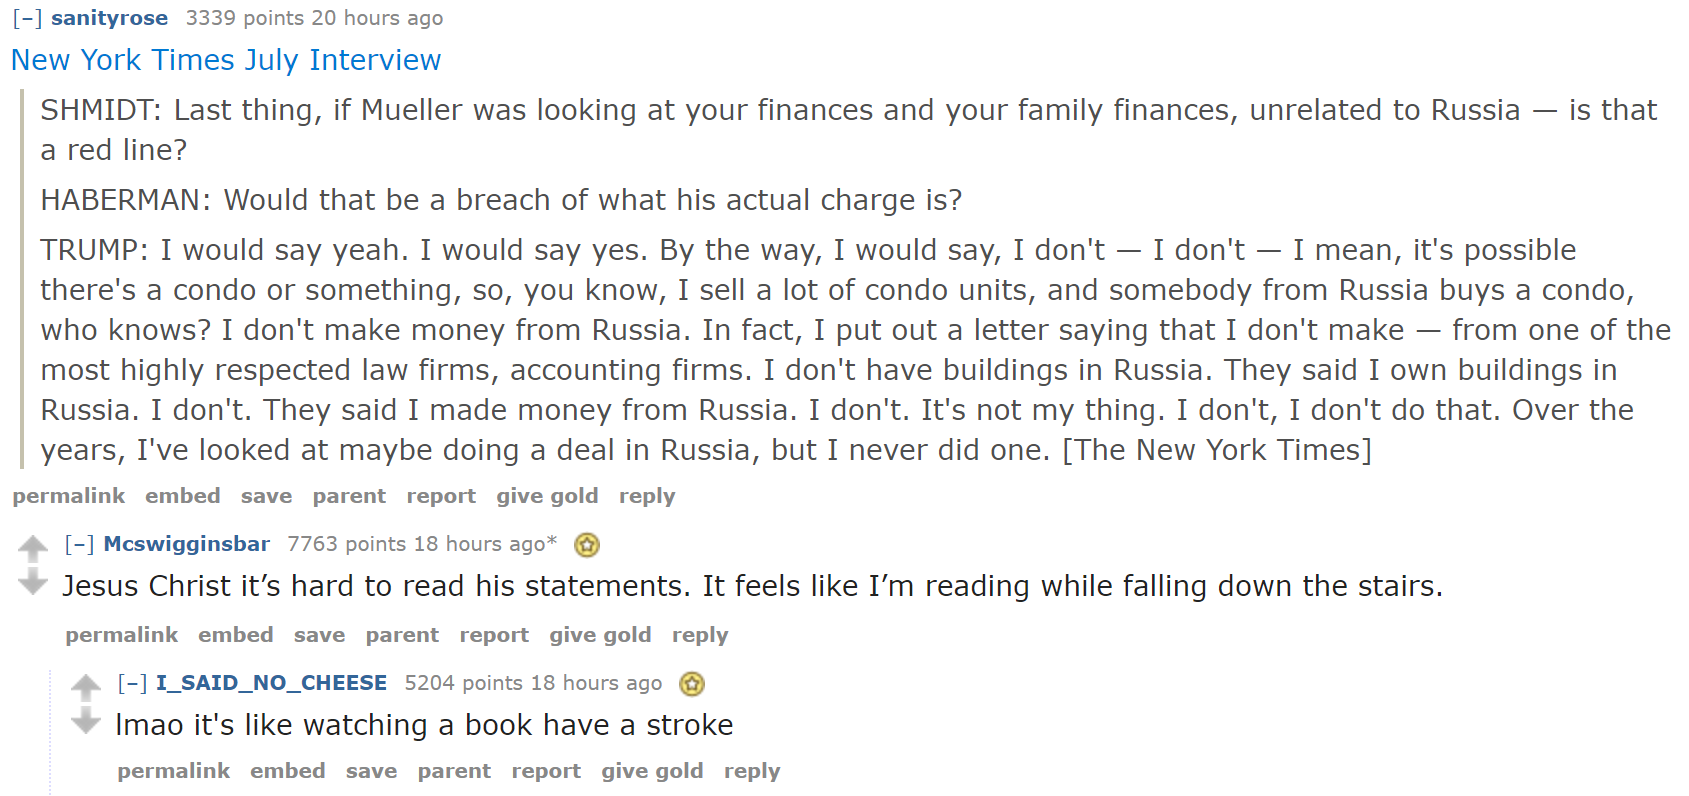The width and height of the screenshot is (1689, 796).
Task: Downvote the I_SAID_NO_CHEESE comment
Action: [86, 721]
